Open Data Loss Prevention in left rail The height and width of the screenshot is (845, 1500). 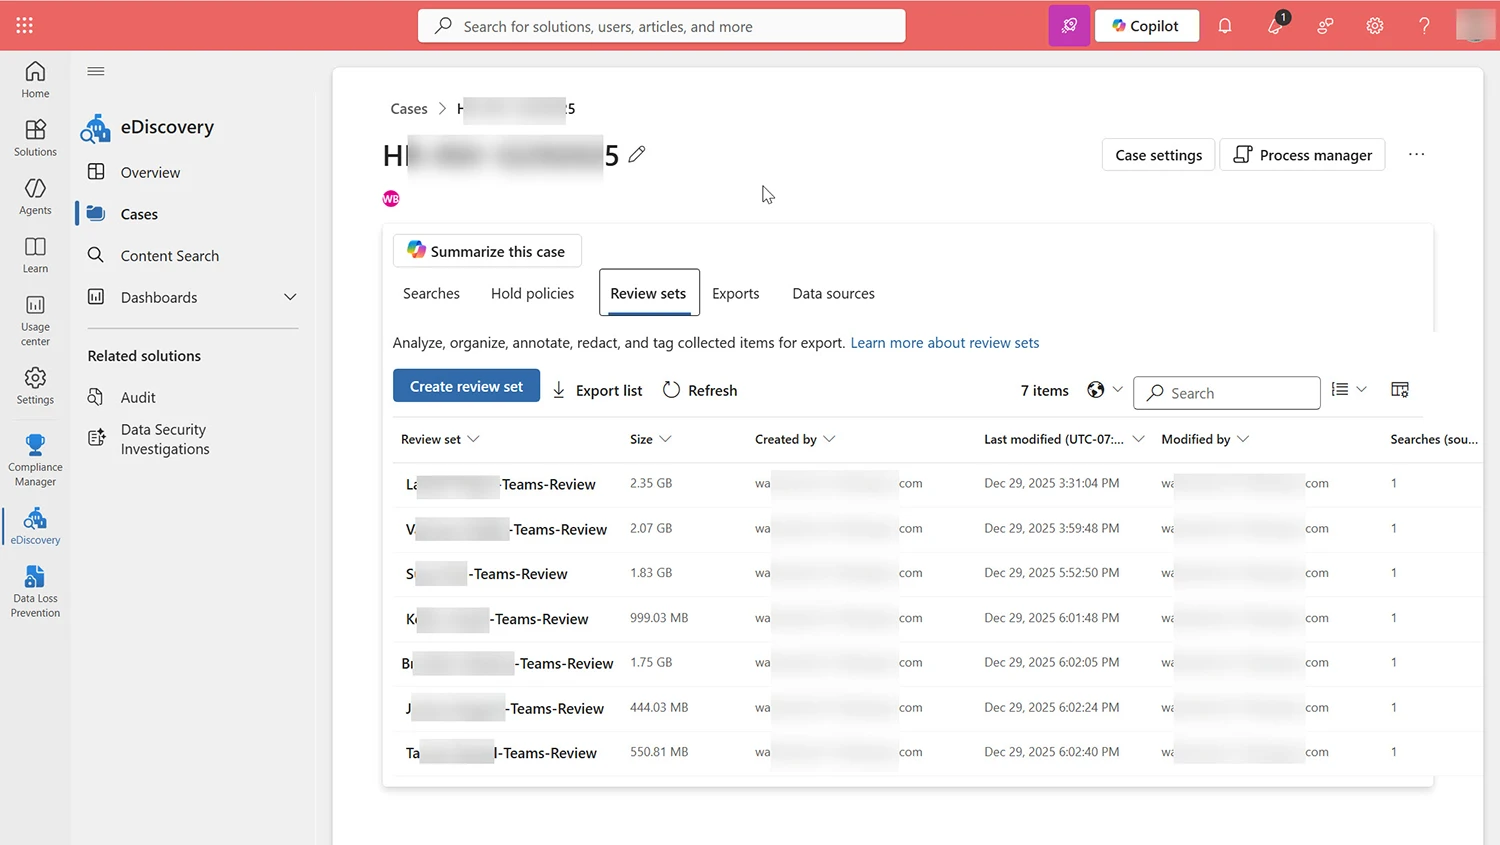point(35,591)
